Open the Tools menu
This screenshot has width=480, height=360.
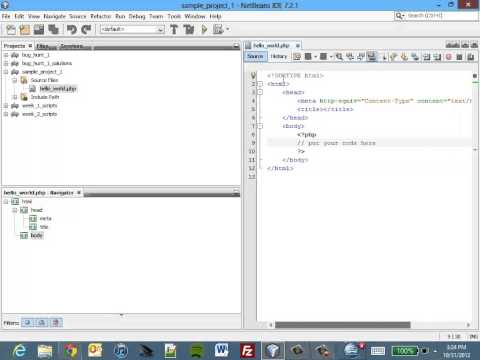pos(174,16)
